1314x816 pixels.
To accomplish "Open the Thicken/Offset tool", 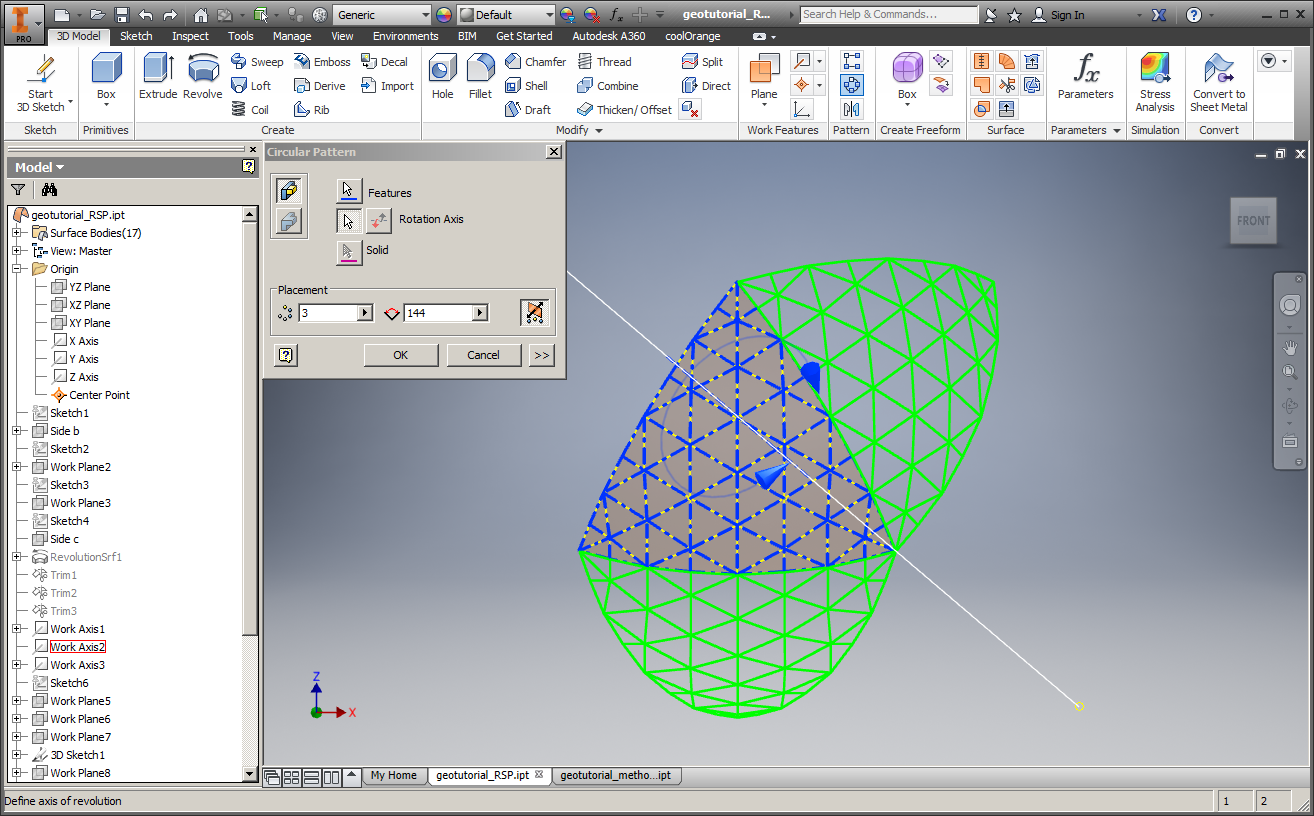I will pyautogui.click(x=624, y=110).
